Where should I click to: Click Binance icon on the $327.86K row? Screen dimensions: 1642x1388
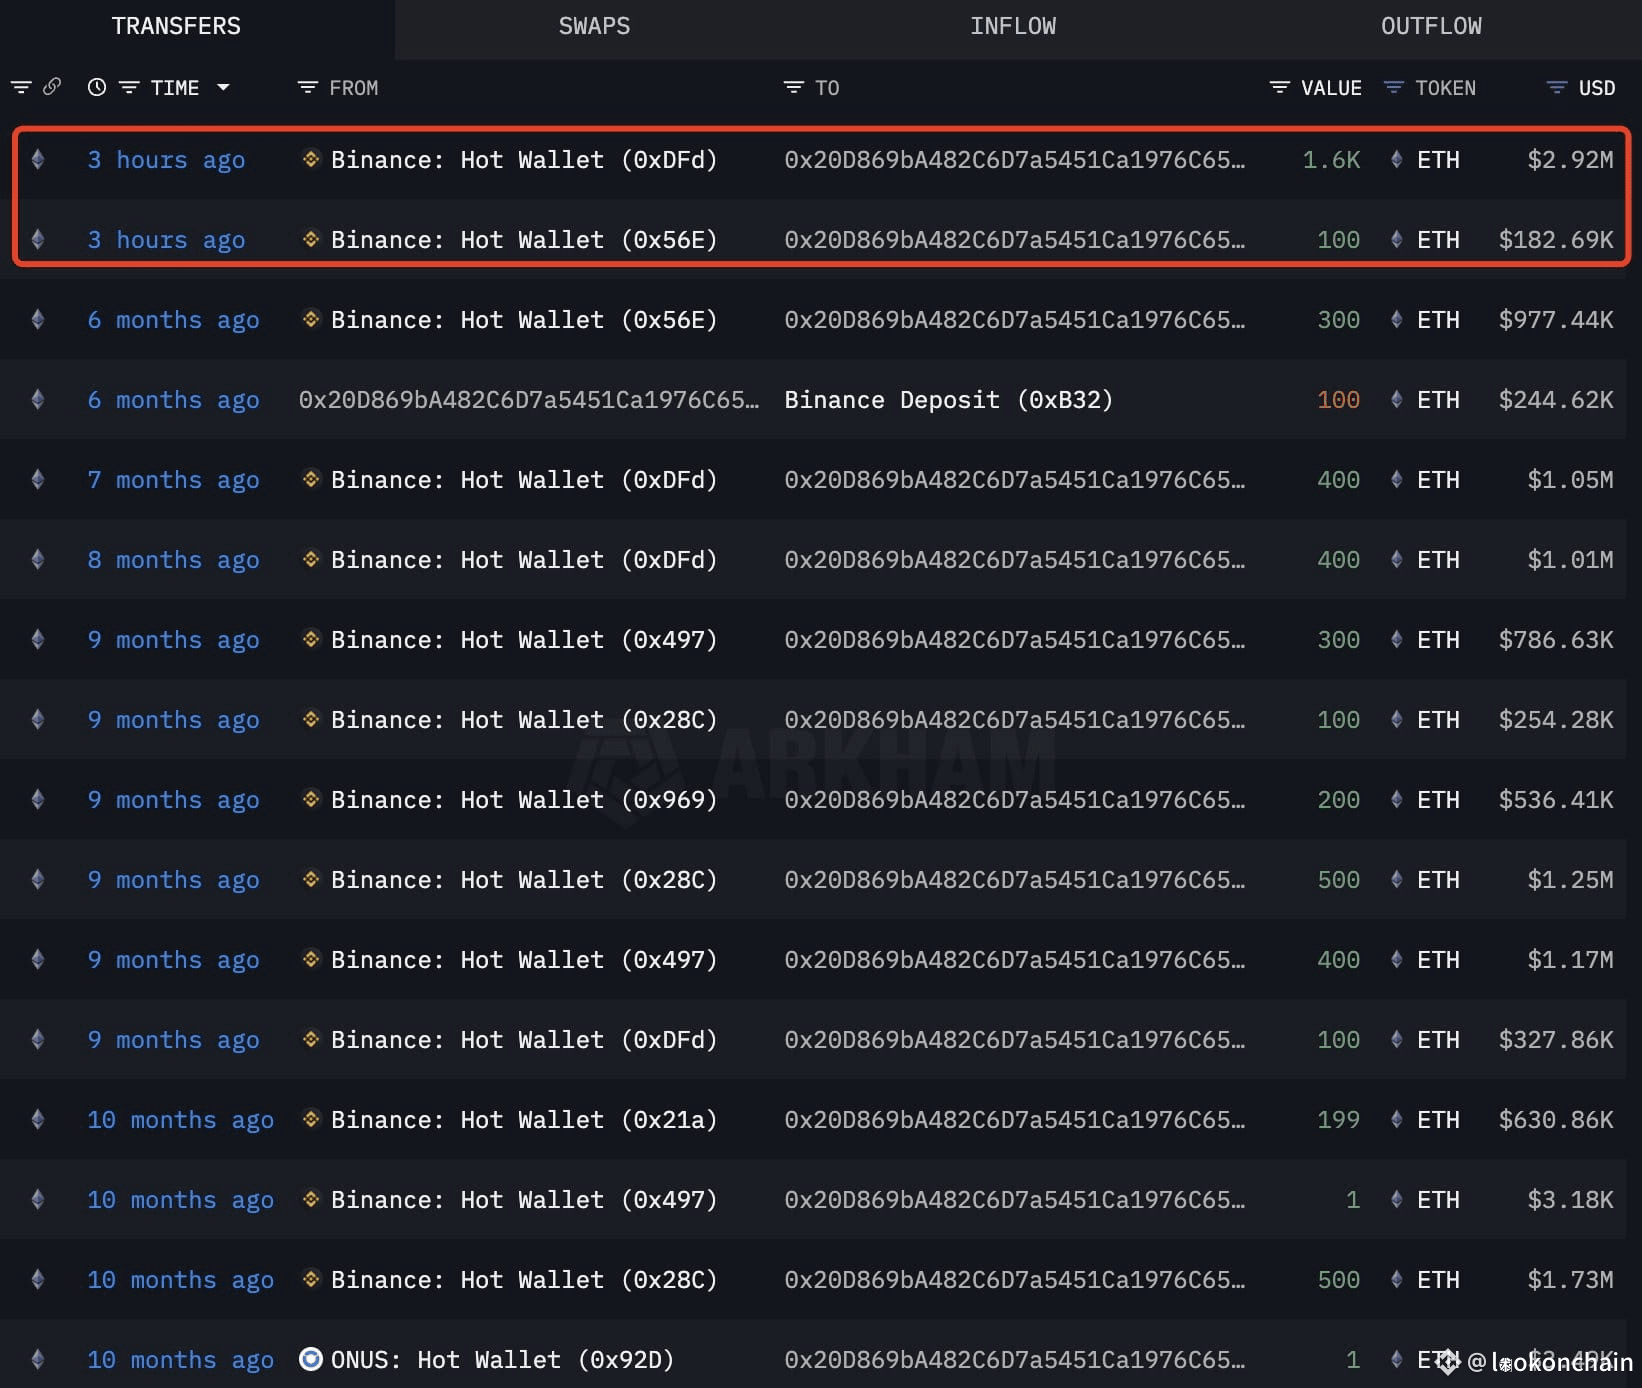(311, 1039)
